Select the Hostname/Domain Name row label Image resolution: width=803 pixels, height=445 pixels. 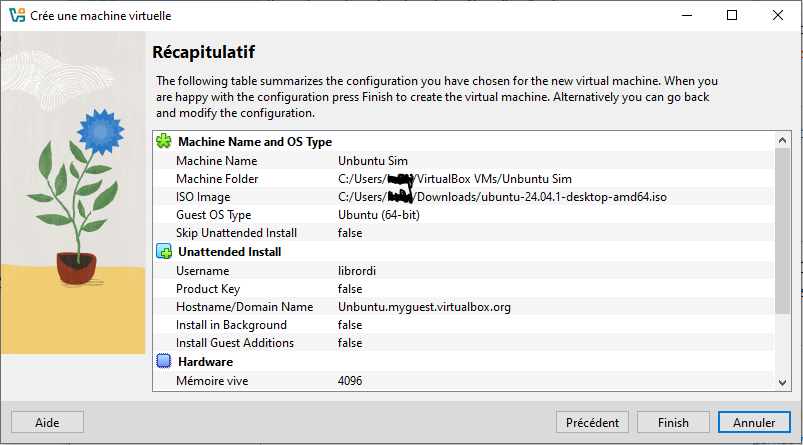click(244, 307)
